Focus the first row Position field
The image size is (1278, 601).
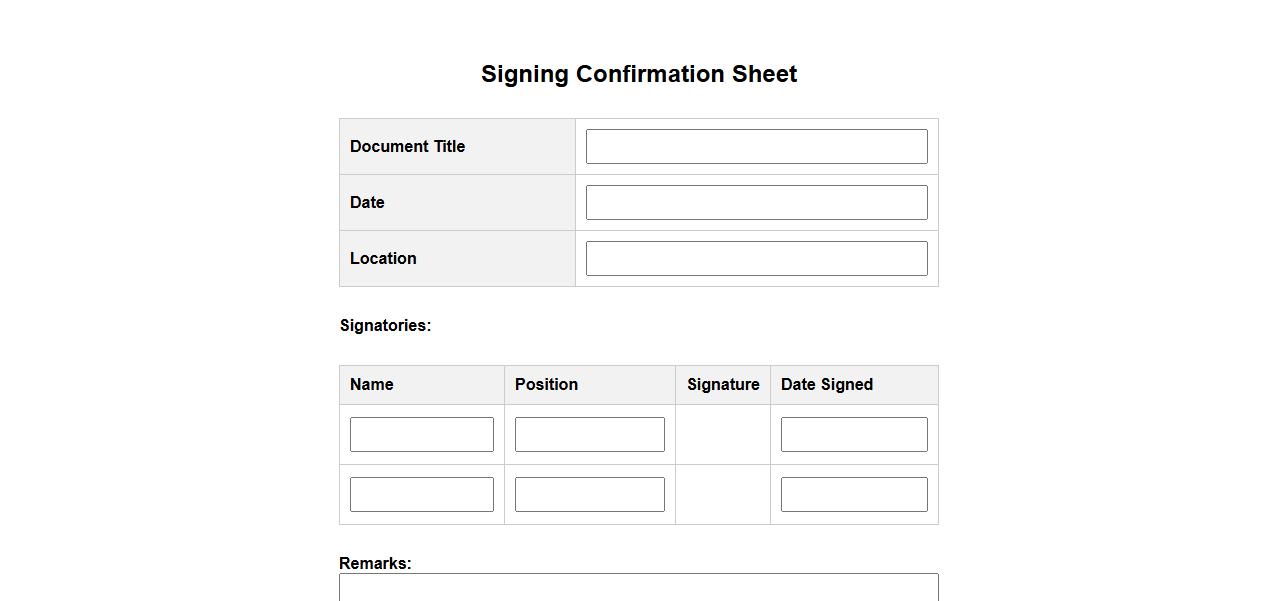point(589,435)
